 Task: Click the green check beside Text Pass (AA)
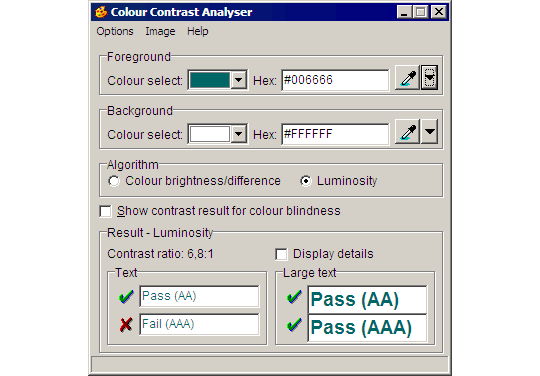(x=126, y=296)
